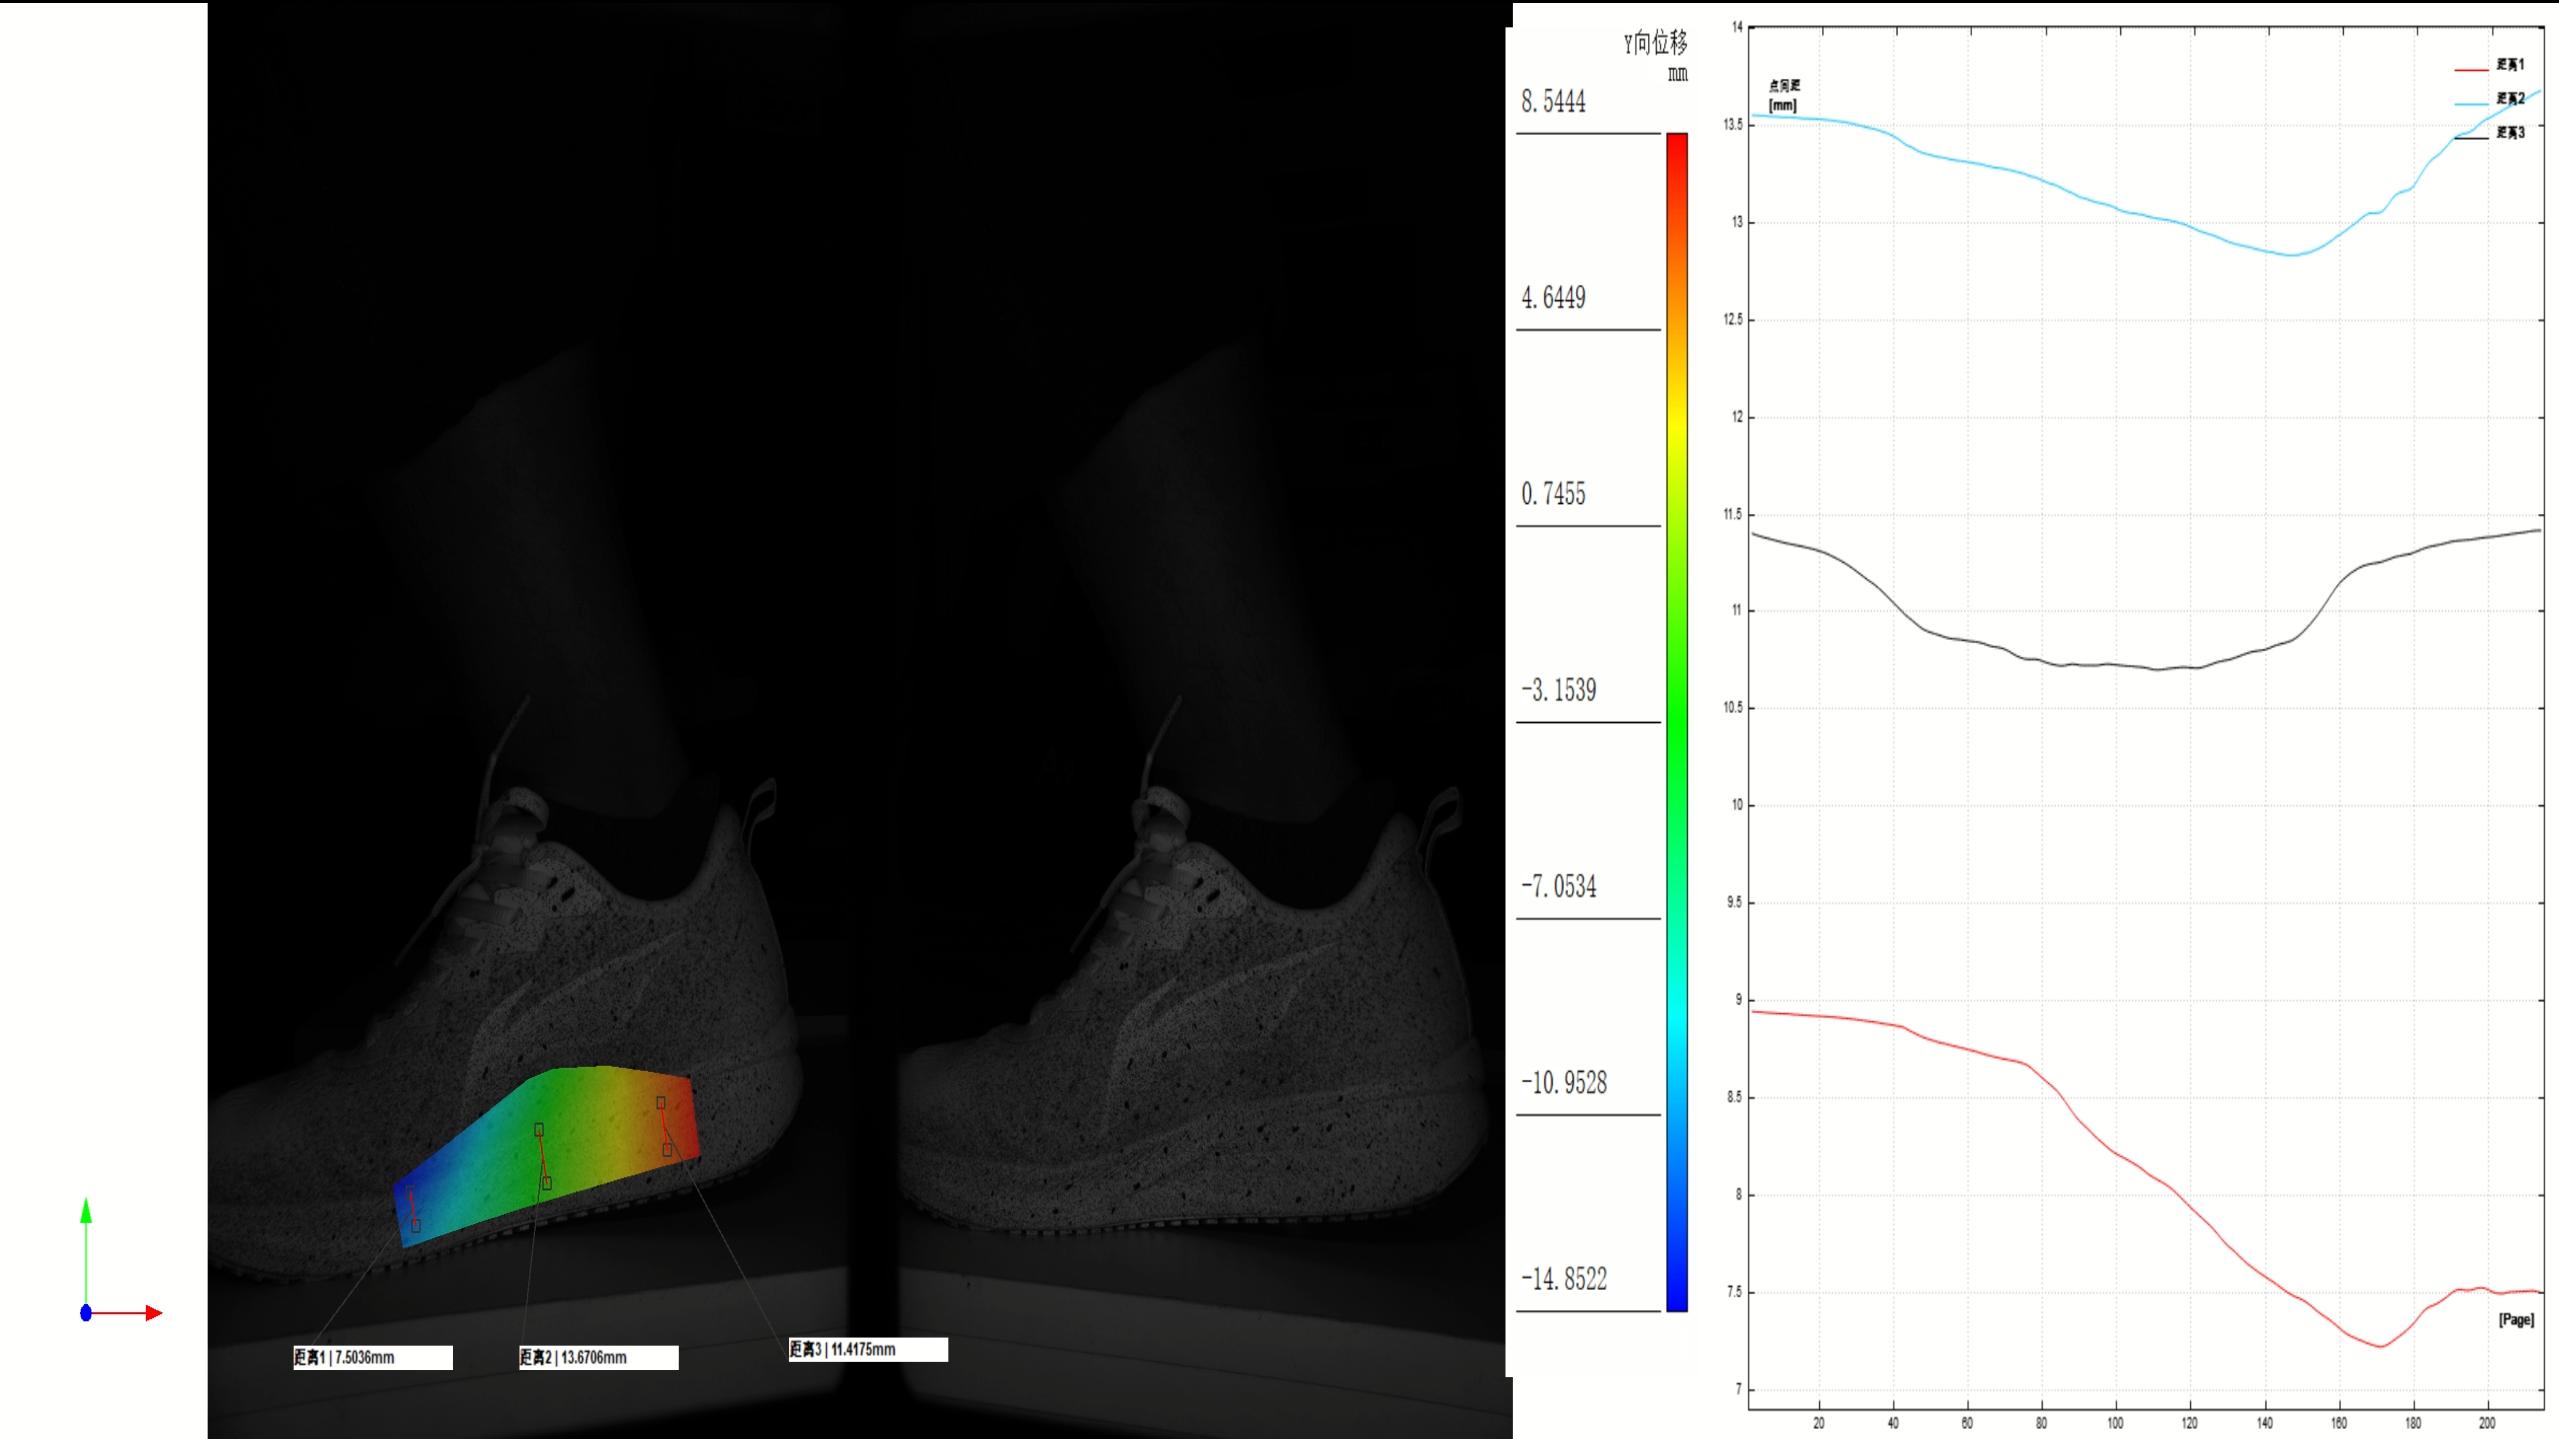Image resolution: width=2559 pixels, height=1439 pixels.
Task: Select lower square handle of 距离1 measurement
Action: click(x=416, y=1225)
